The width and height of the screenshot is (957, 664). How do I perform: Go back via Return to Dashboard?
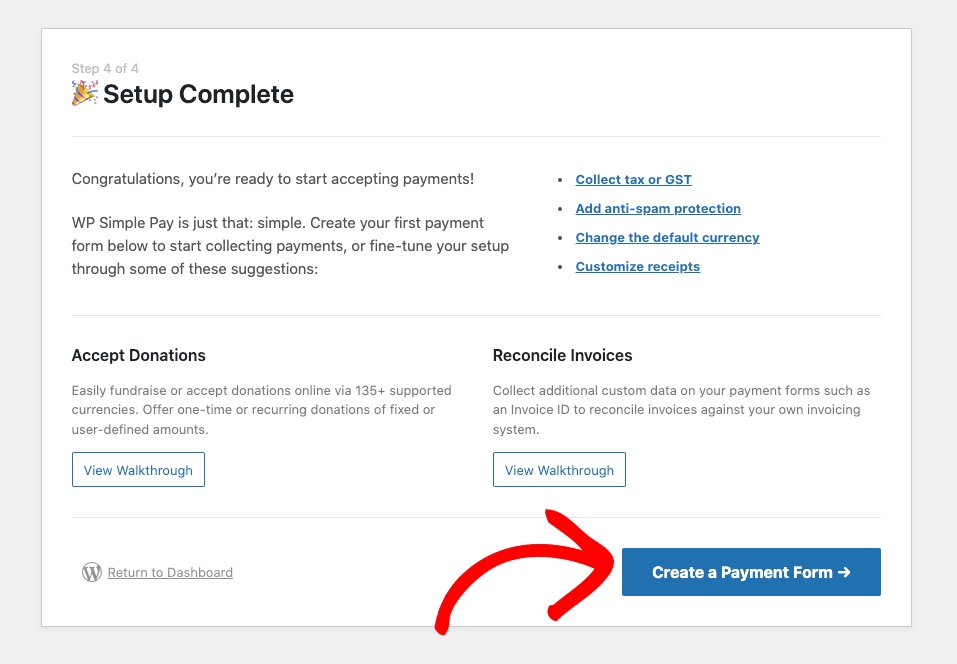[170, 573]
